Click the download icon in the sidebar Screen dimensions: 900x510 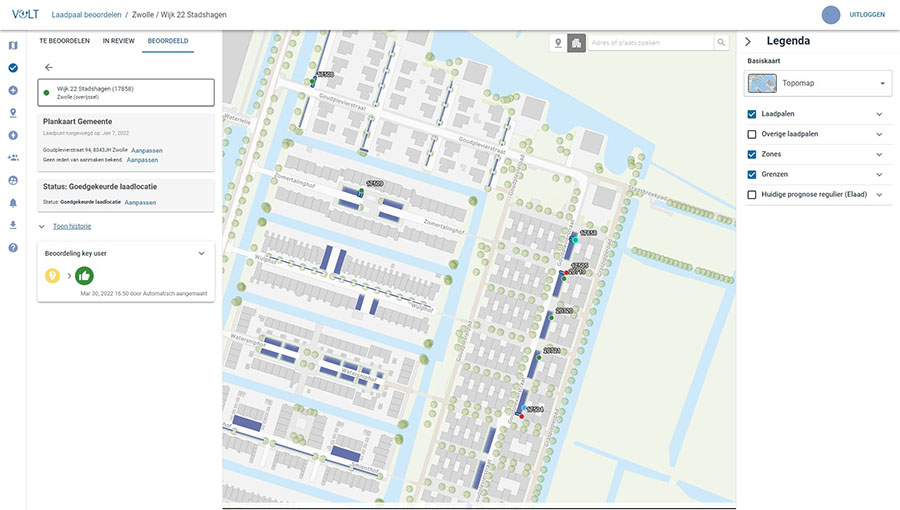[13, 225]
